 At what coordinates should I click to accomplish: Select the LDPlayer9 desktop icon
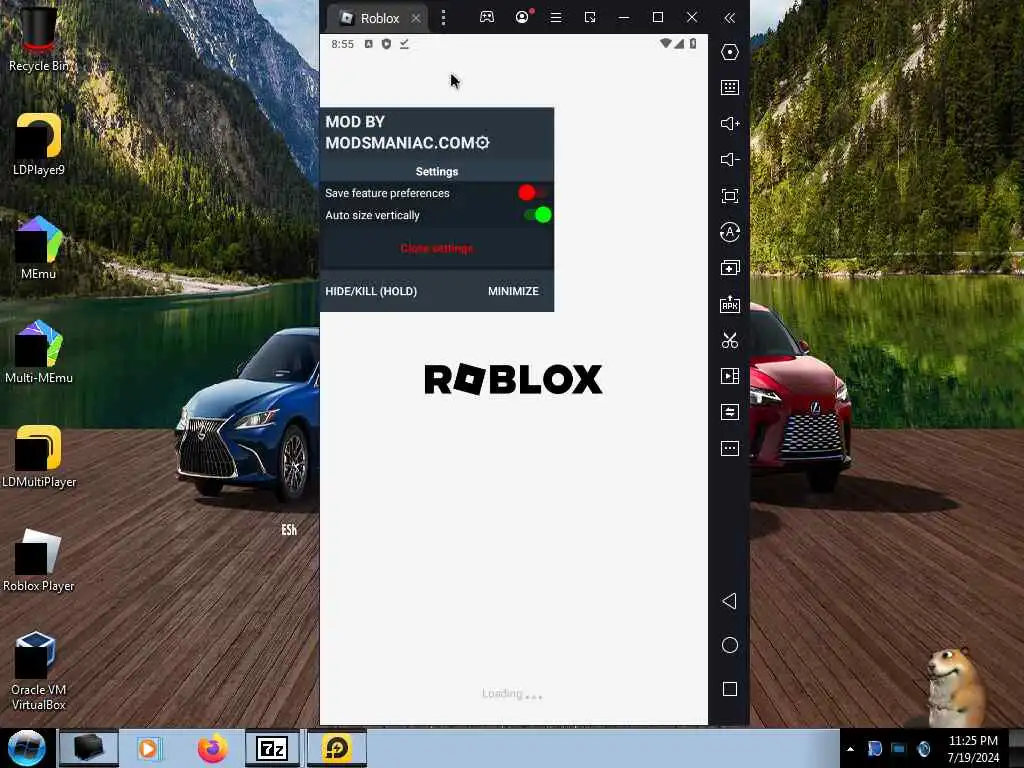pos(39,144)
